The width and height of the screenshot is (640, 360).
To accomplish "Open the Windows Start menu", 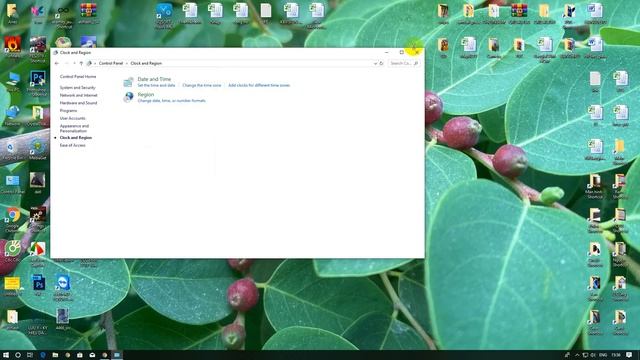I will pos(6,355).
